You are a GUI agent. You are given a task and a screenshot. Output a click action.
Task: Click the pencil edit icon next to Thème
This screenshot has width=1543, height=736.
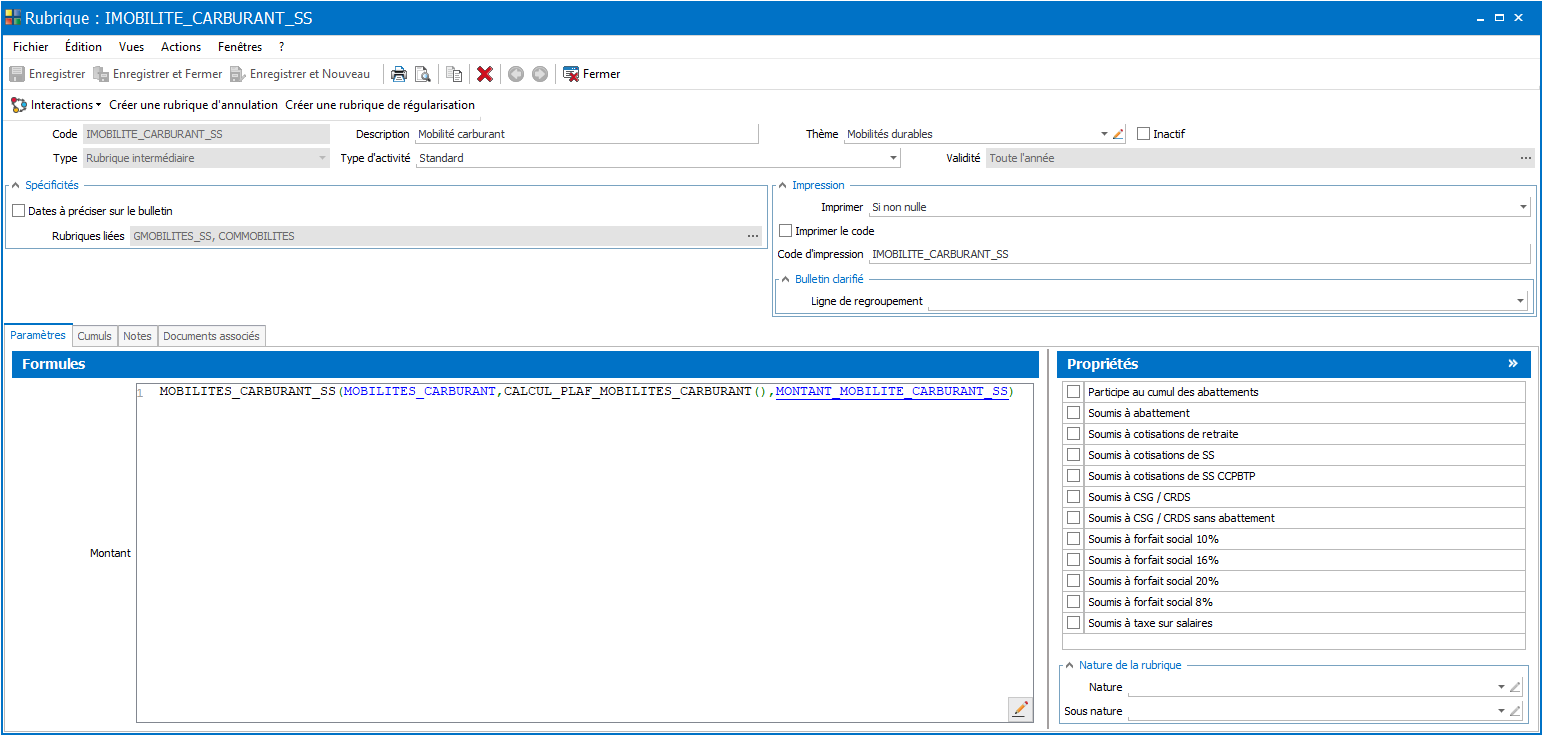click(1118, 134)
